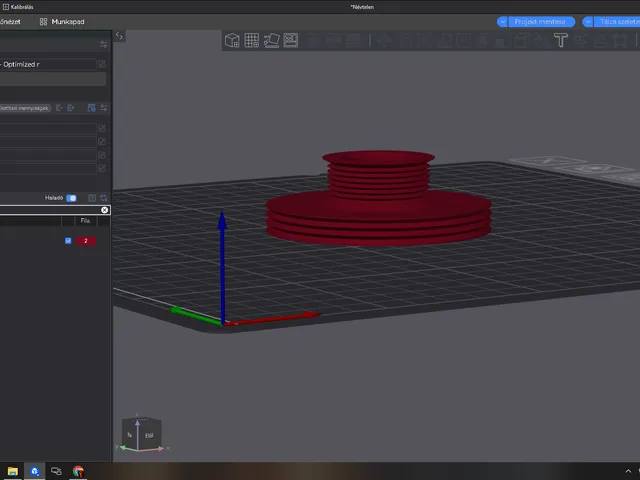This screenshot has width=640, height=480.
Task: Toggle the Haladó advanced mode switch
Action: pos(71,198)
